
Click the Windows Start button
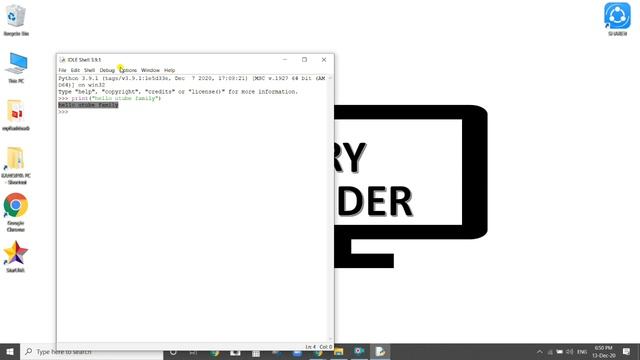pyautogui.click(x=10, y=352)
